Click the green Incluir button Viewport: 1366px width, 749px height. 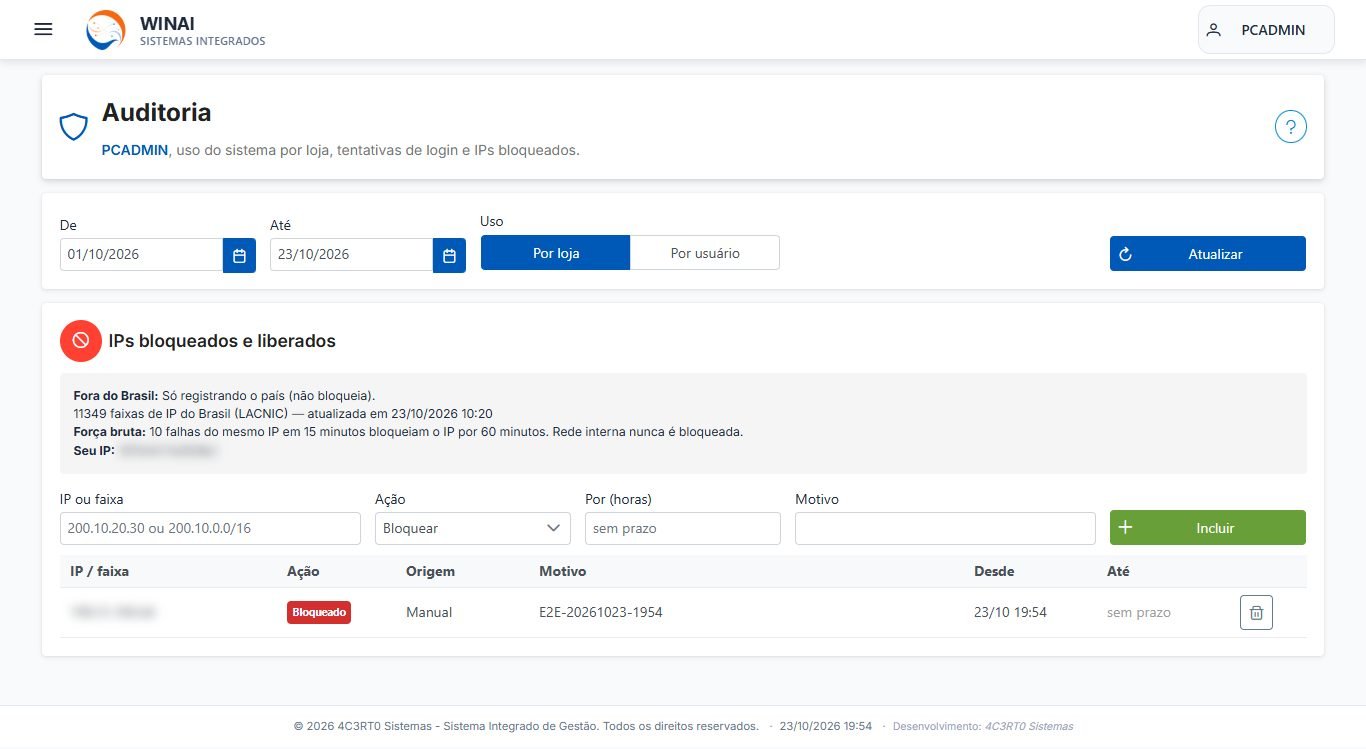(1208, 528)
